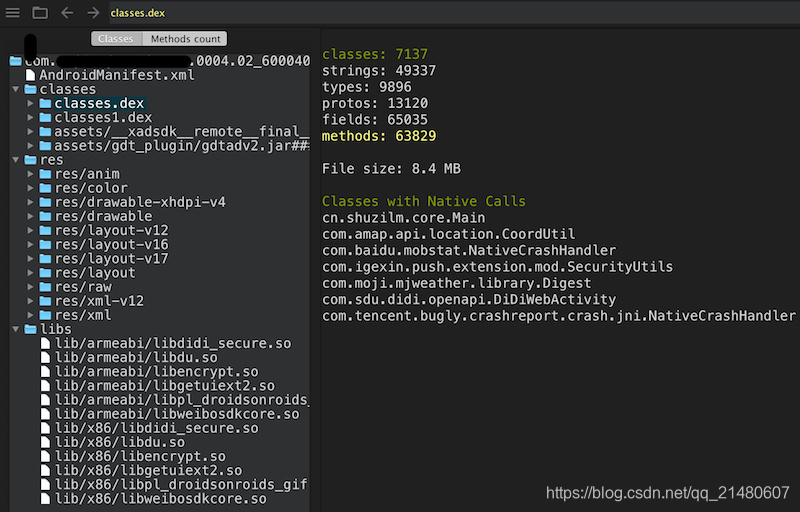Open class com.amap.api.location.CoordUtil
This screenshot has height=512, width=800.
tap(448, 234)
